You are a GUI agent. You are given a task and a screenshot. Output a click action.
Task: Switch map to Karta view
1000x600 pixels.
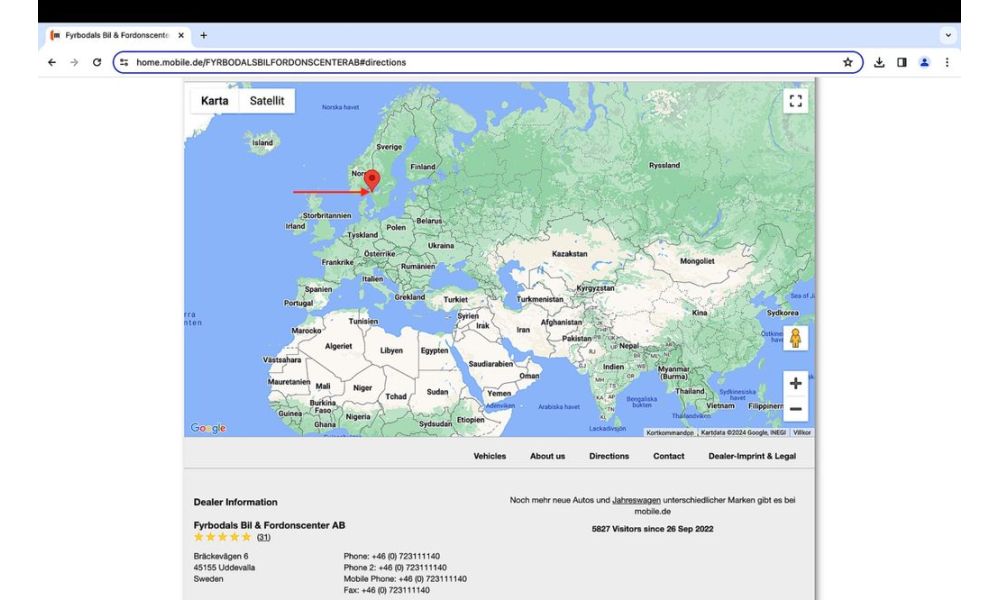[214, 101]
